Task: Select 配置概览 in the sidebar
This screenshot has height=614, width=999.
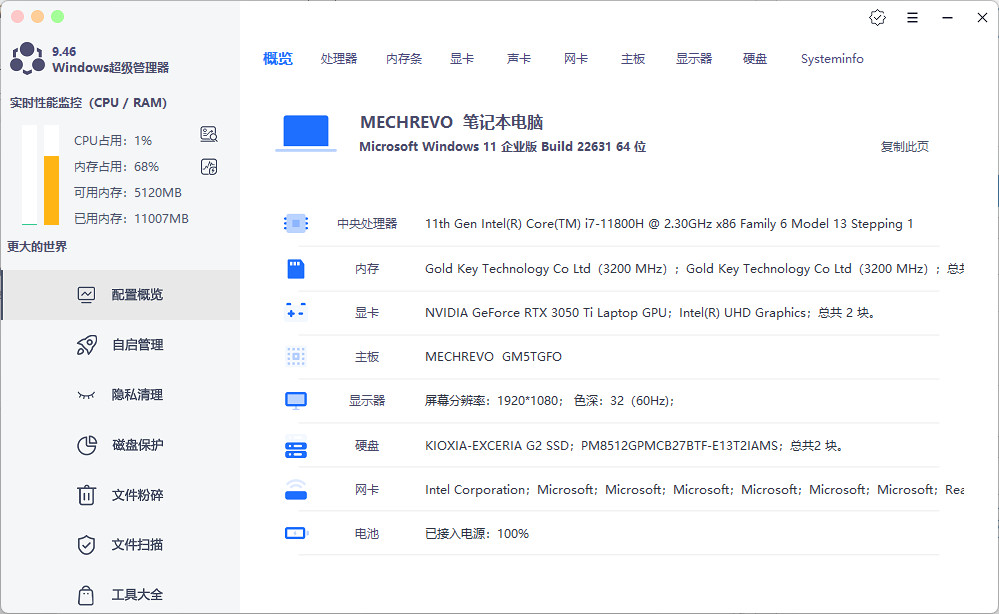Action: 120,294
